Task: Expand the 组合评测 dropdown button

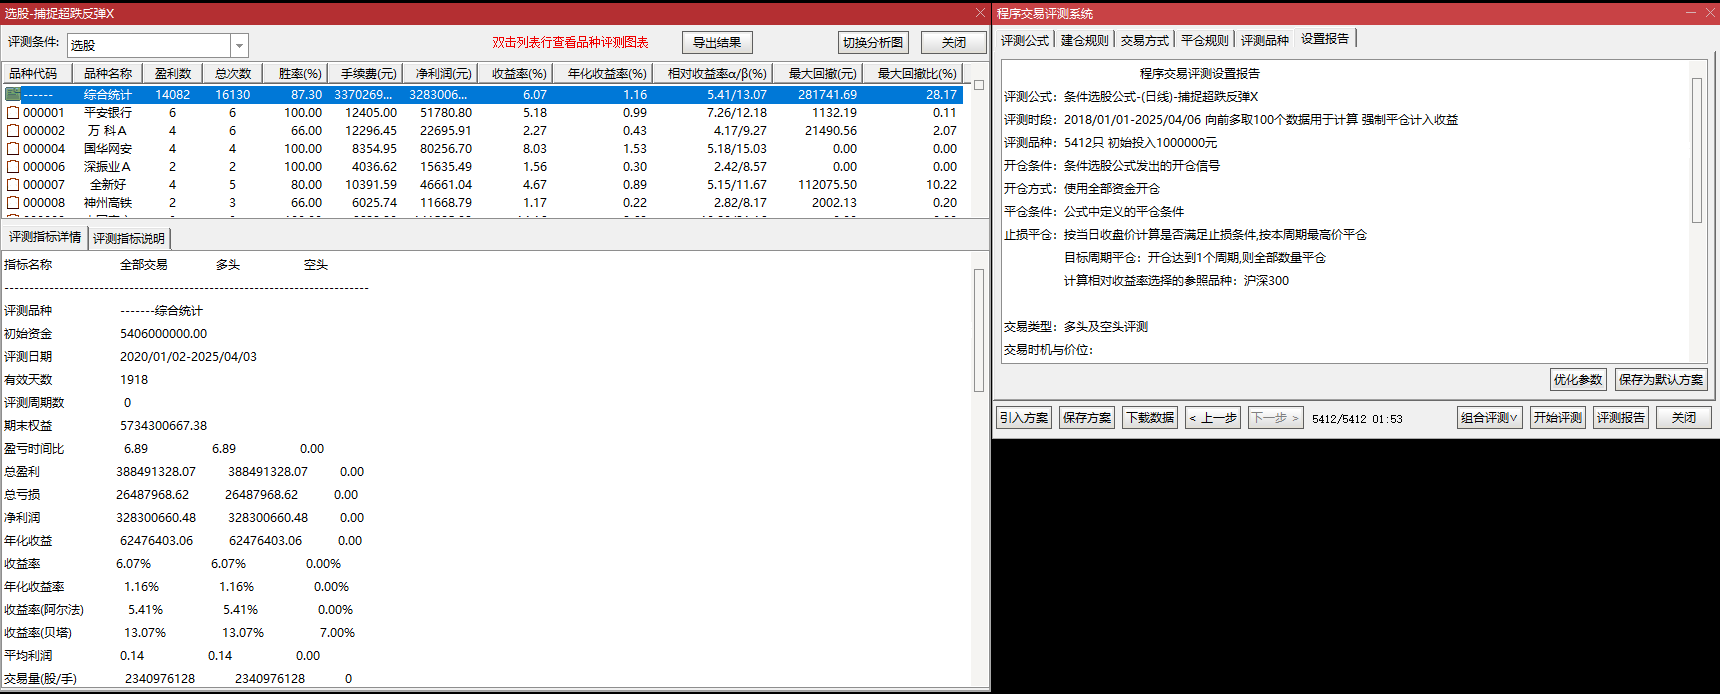Action: 1488,418
